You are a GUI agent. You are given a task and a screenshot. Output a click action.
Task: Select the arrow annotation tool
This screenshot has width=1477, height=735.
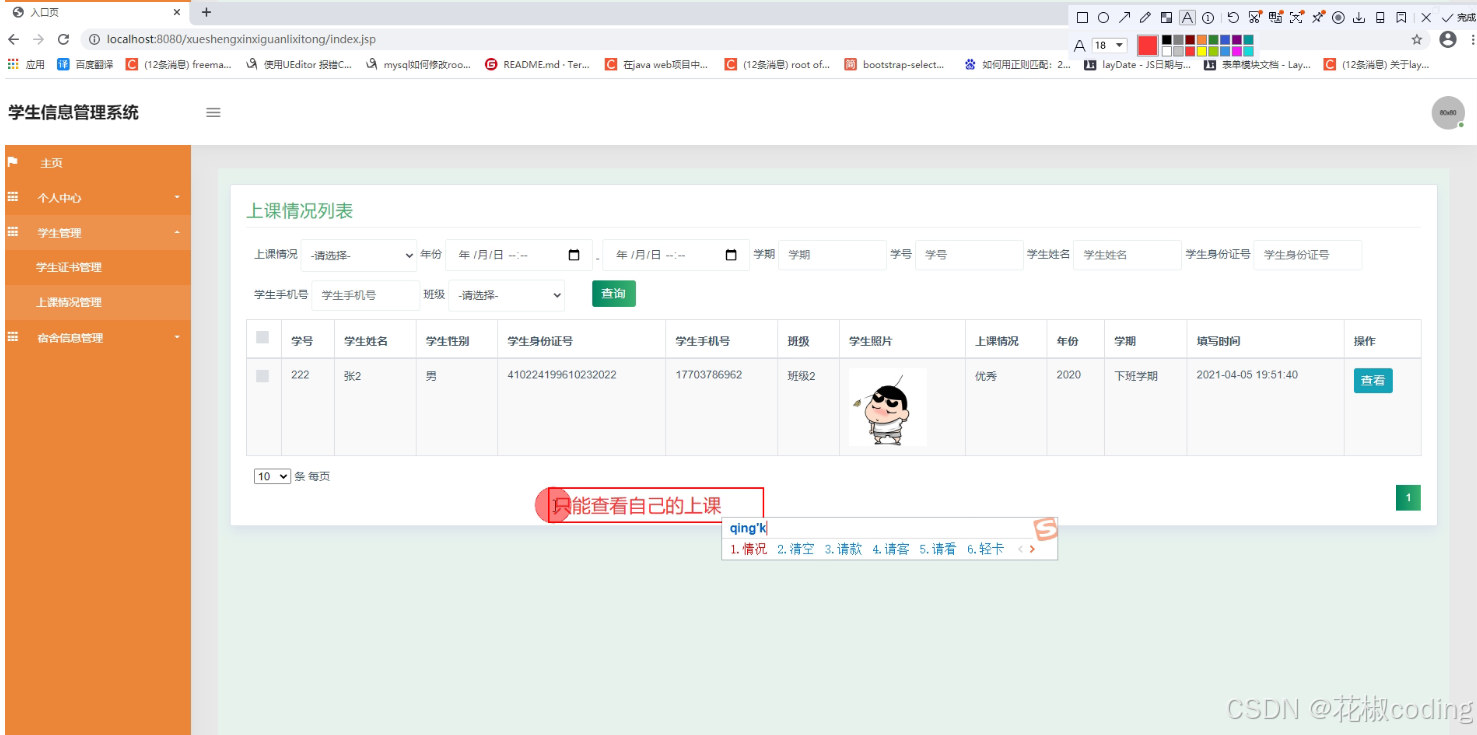(1124, 16)
